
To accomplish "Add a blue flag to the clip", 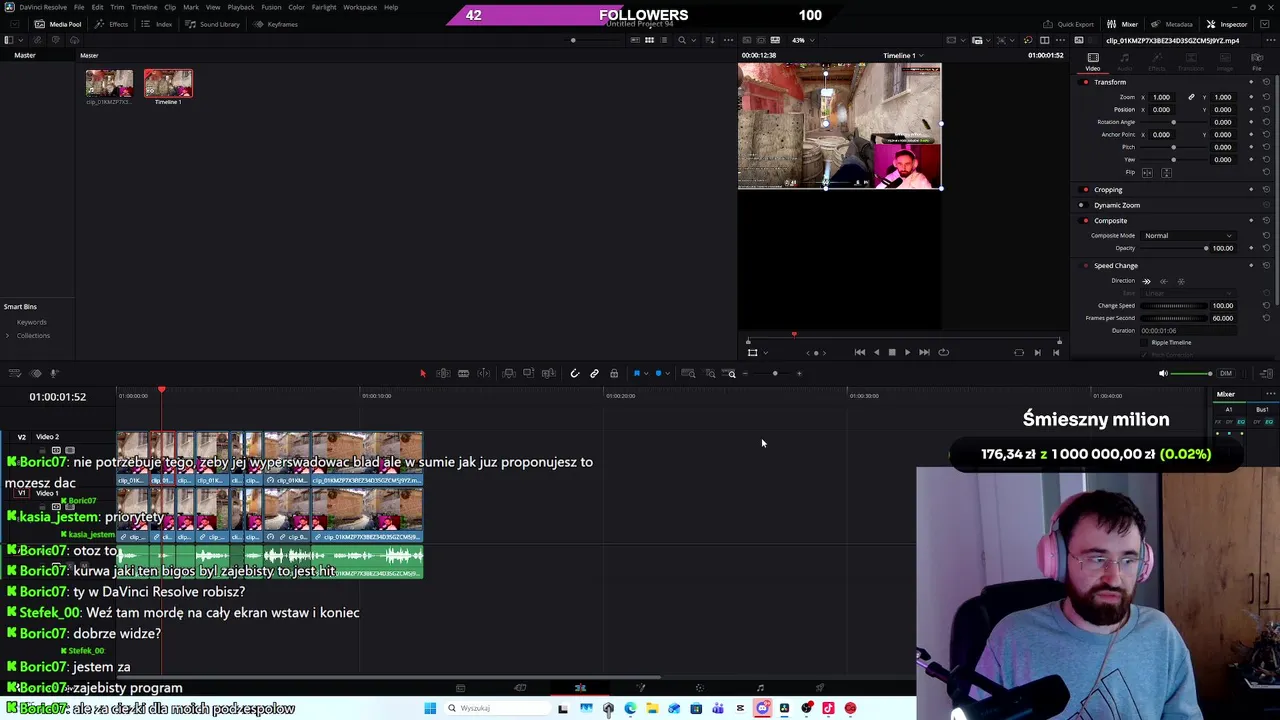I will 636,373.
